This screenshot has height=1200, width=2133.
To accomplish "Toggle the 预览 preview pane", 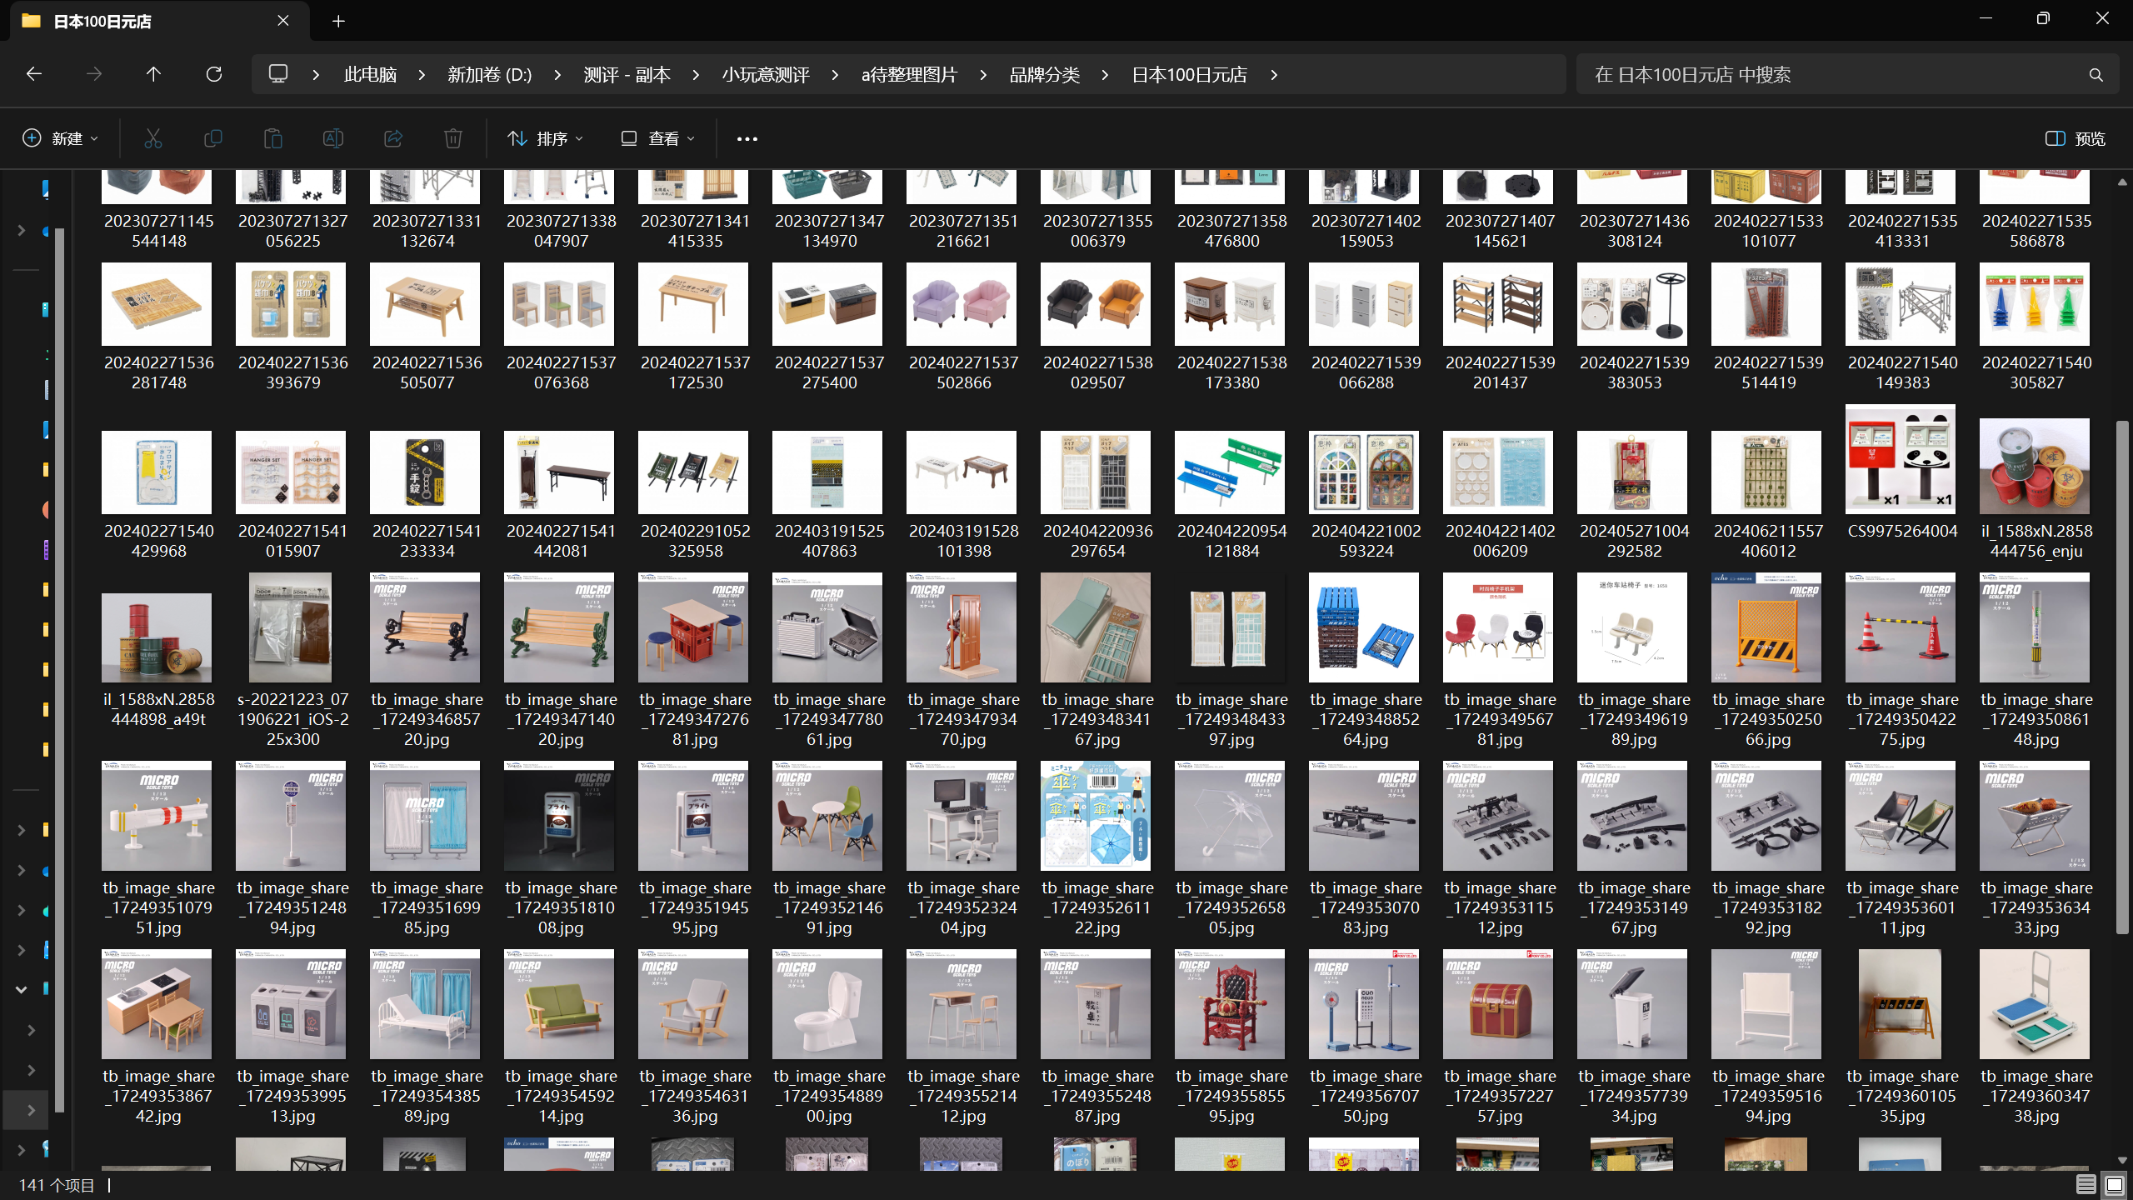I will [2075, 139].
